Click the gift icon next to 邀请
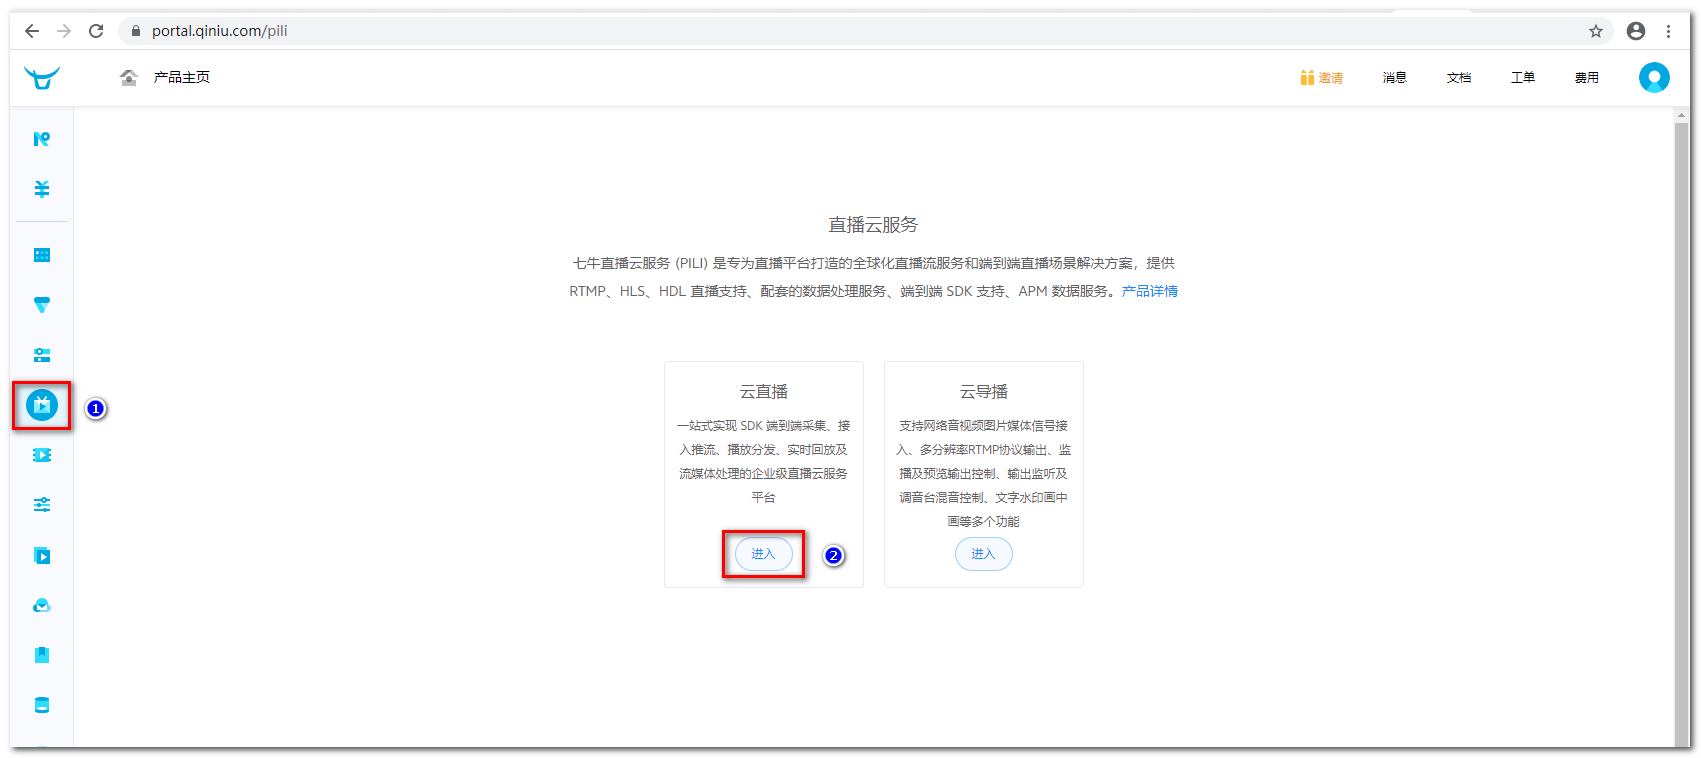The width and height of the screenshot is (1701, 758). tap(1307, 77)
